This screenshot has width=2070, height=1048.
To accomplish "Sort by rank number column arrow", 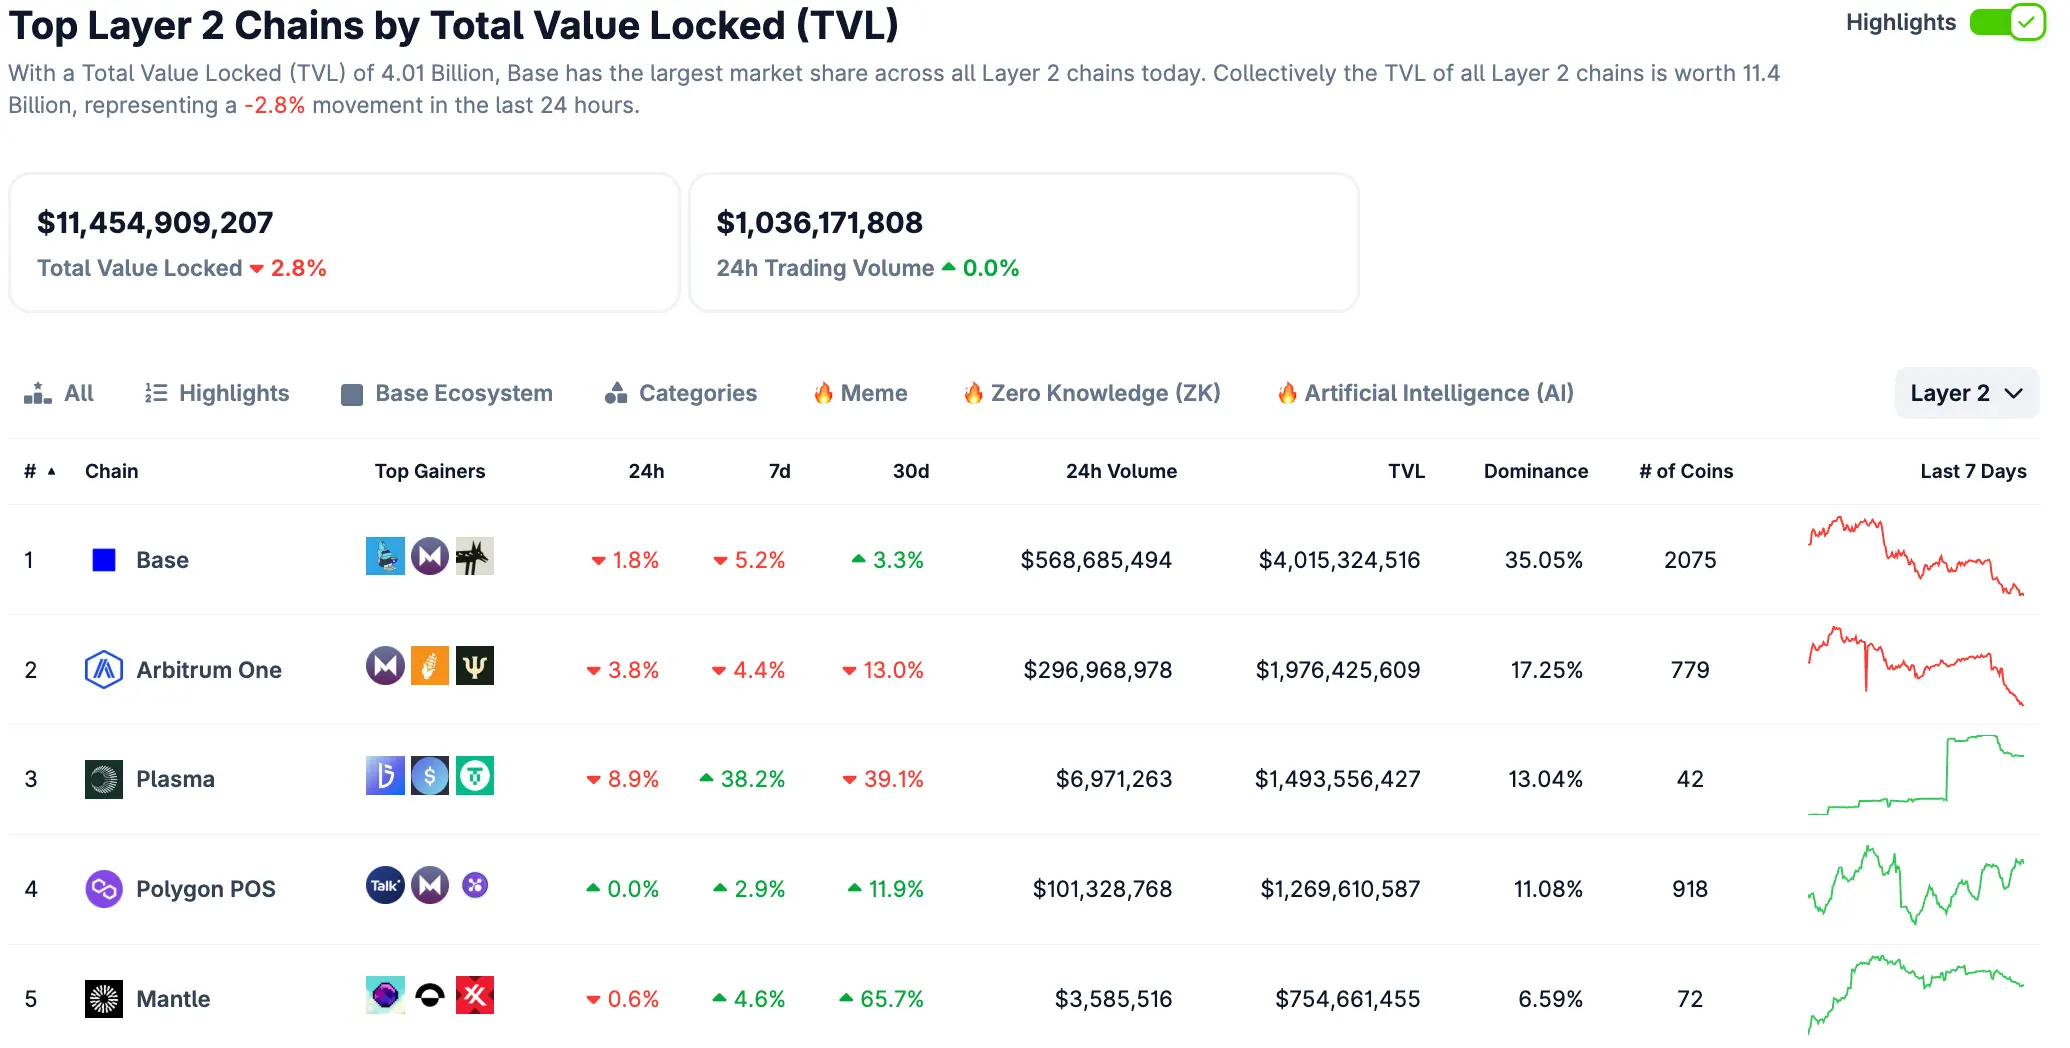I will click(x=51, y=471).
